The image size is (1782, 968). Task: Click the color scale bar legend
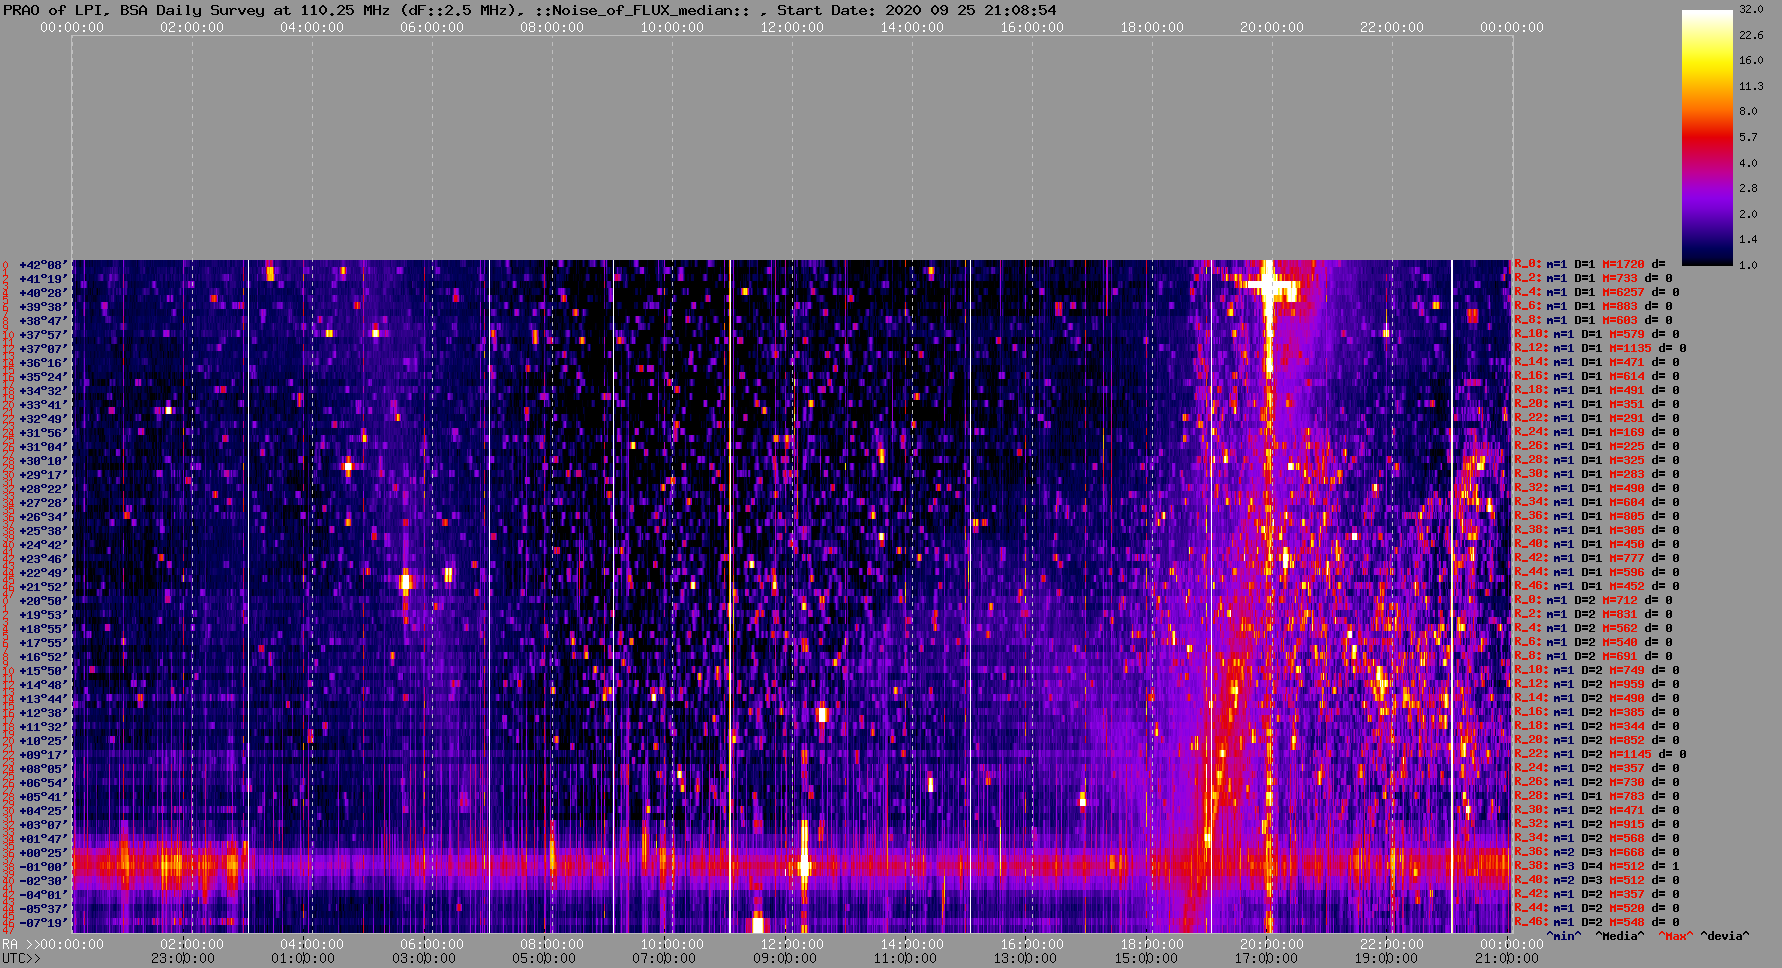tap(1707, 137)
